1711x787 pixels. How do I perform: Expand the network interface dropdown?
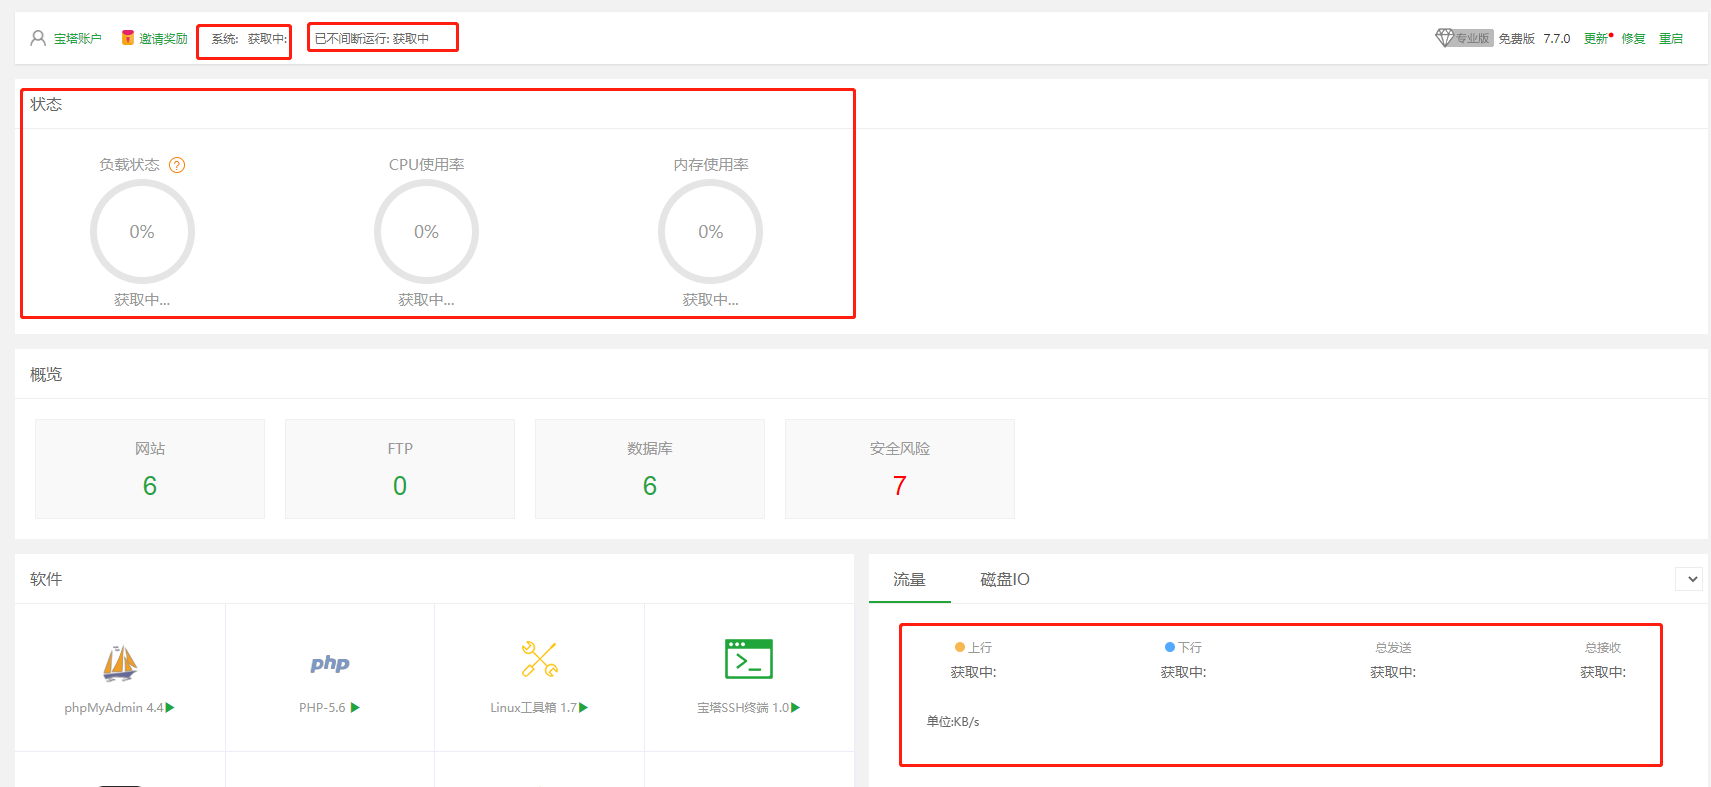(1689, 579)
